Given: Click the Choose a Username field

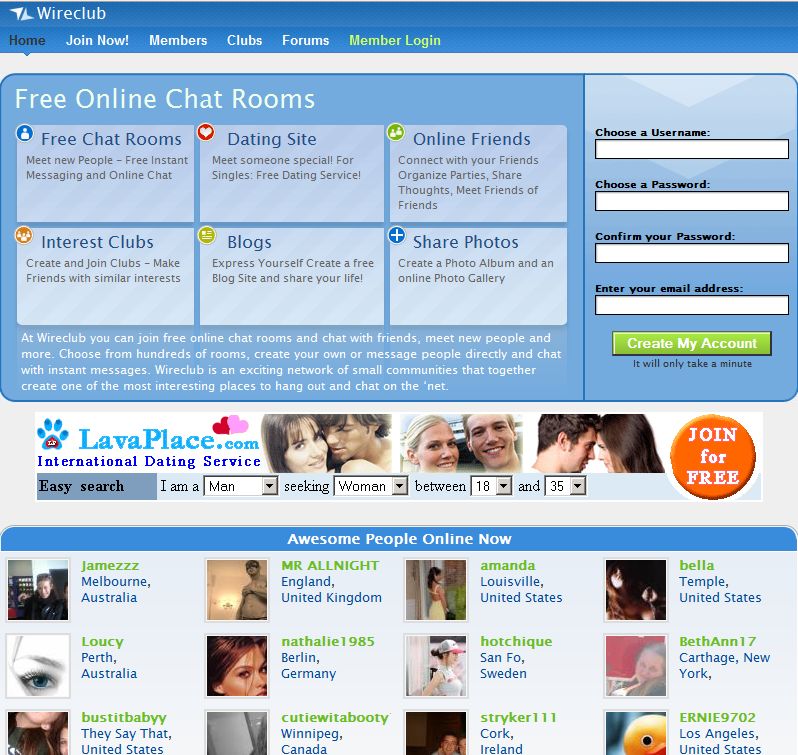Looking at the screenshot, I should 692,149.
